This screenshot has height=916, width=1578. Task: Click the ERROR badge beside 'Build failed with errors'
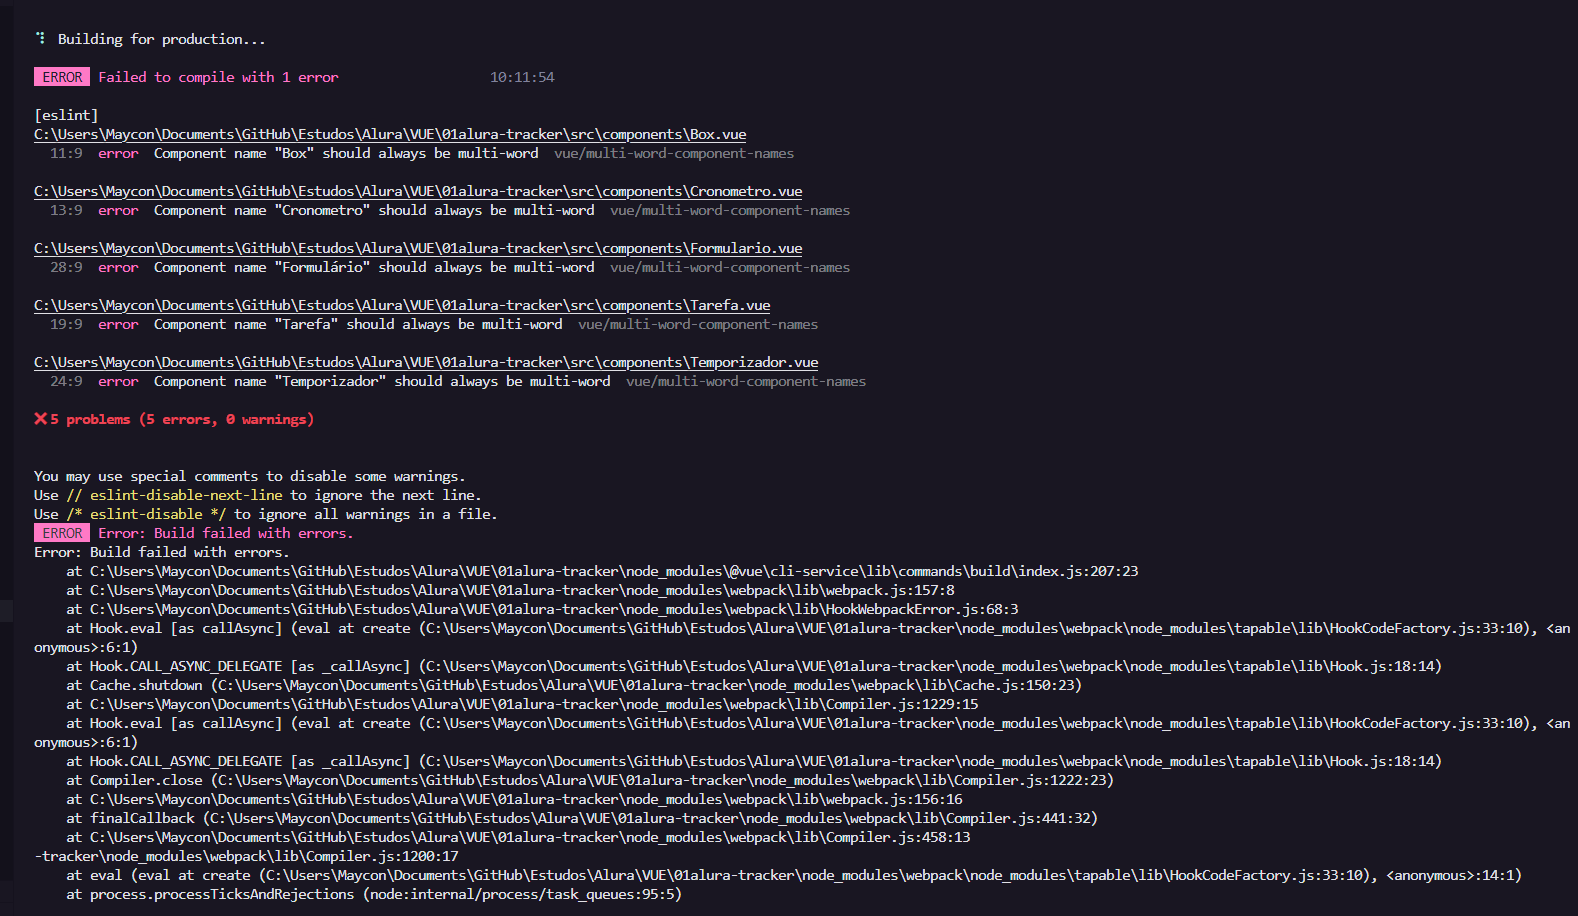pyautogui.click(x=62, y=533)
